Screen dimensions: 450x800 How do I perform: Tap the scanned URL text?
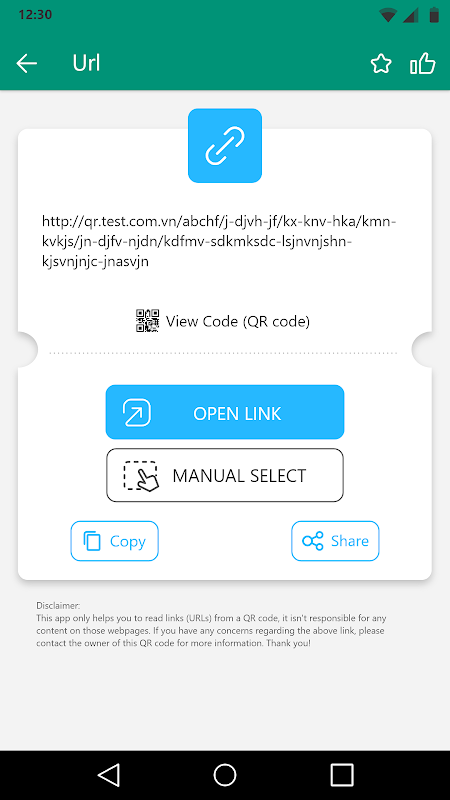219,241
